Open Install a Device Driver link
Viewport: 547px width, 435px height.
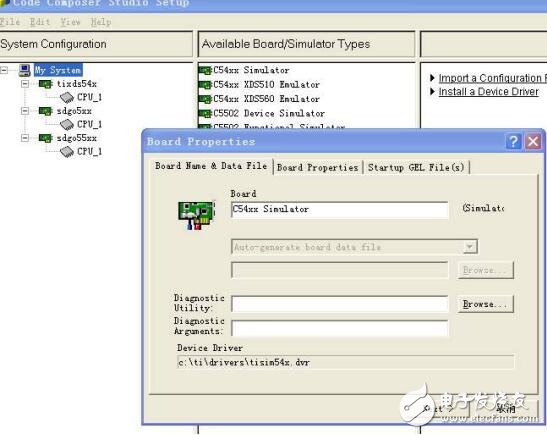(488, 92)
